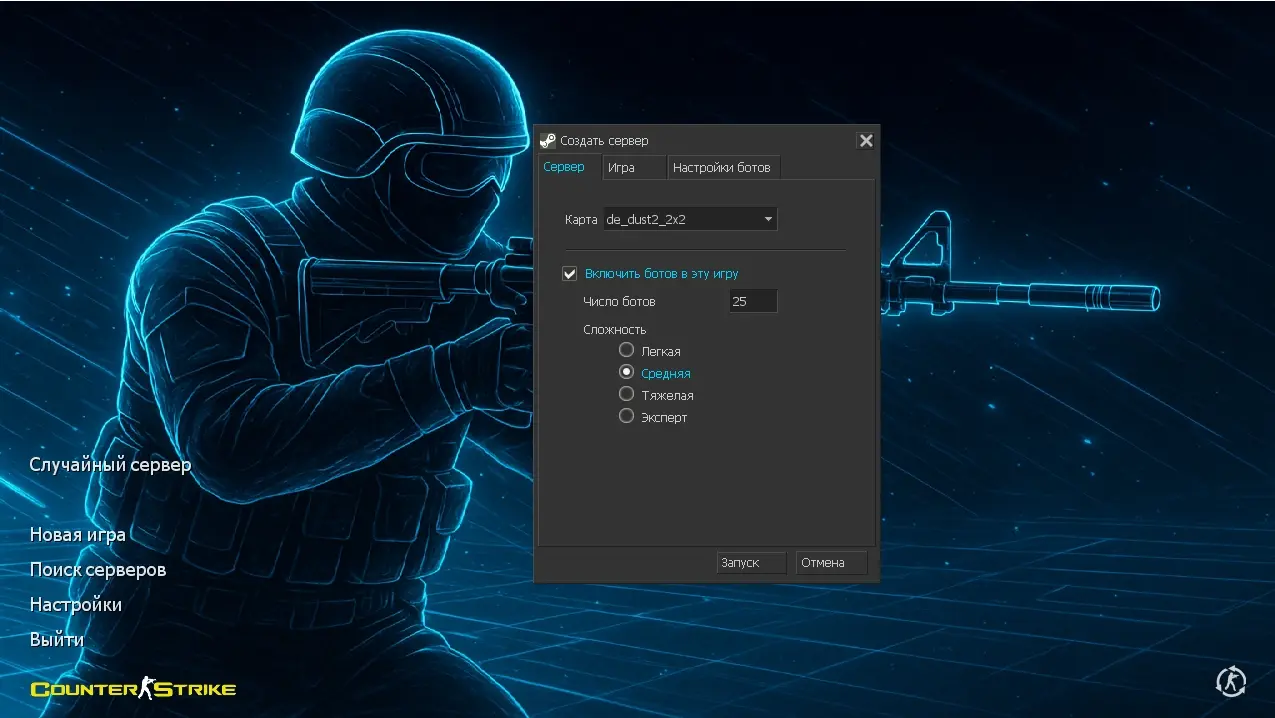Open Поиск серверов menu item

98,570
